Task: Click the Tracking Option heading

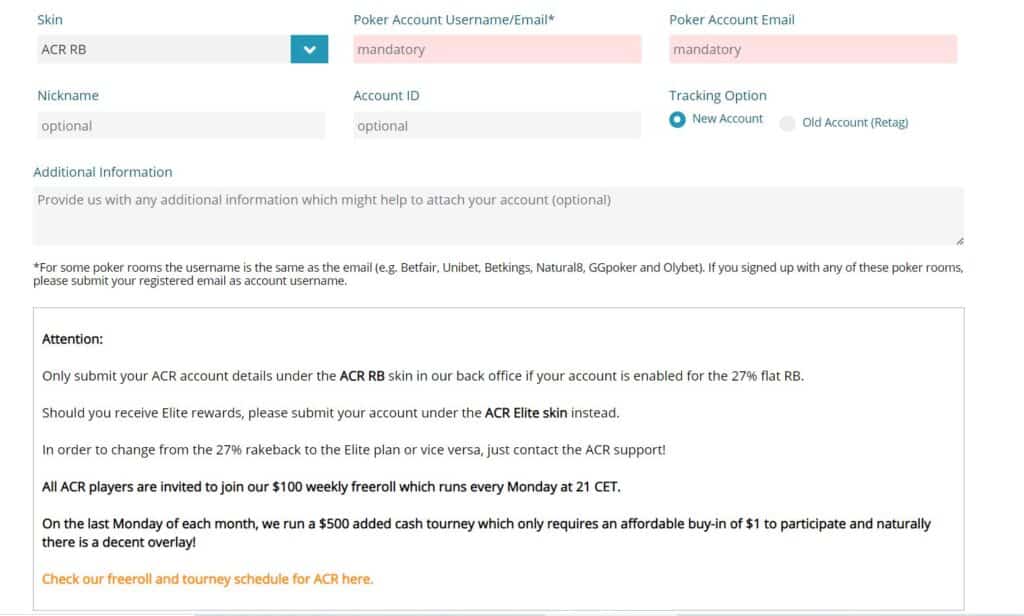Action: pos(718,96)
